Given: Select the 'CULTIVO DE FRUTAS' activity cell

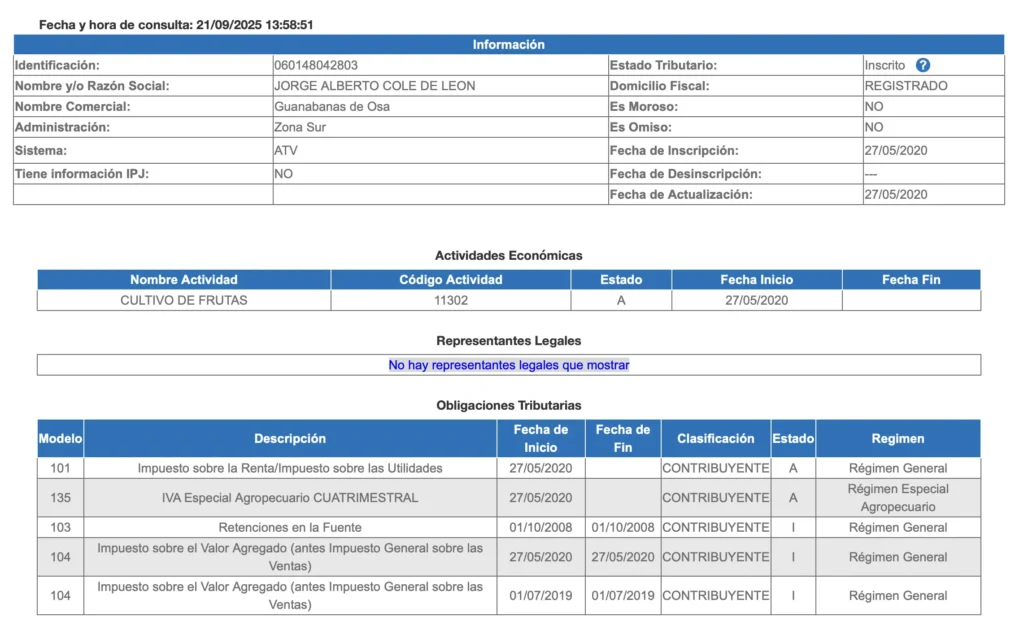Looking at the screenshot, I should pyautogui.click(x=184, y=300).
